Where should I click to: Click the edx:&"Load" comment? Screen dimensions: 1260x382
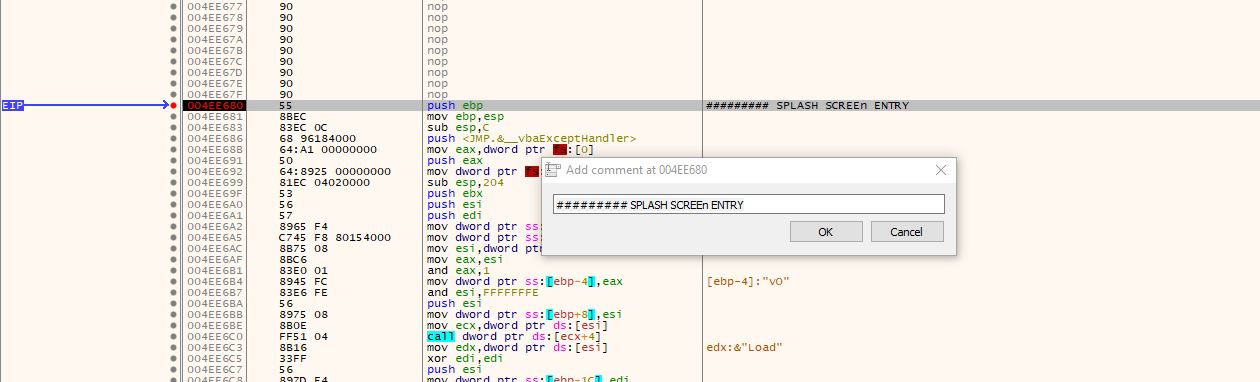(744, 347)
